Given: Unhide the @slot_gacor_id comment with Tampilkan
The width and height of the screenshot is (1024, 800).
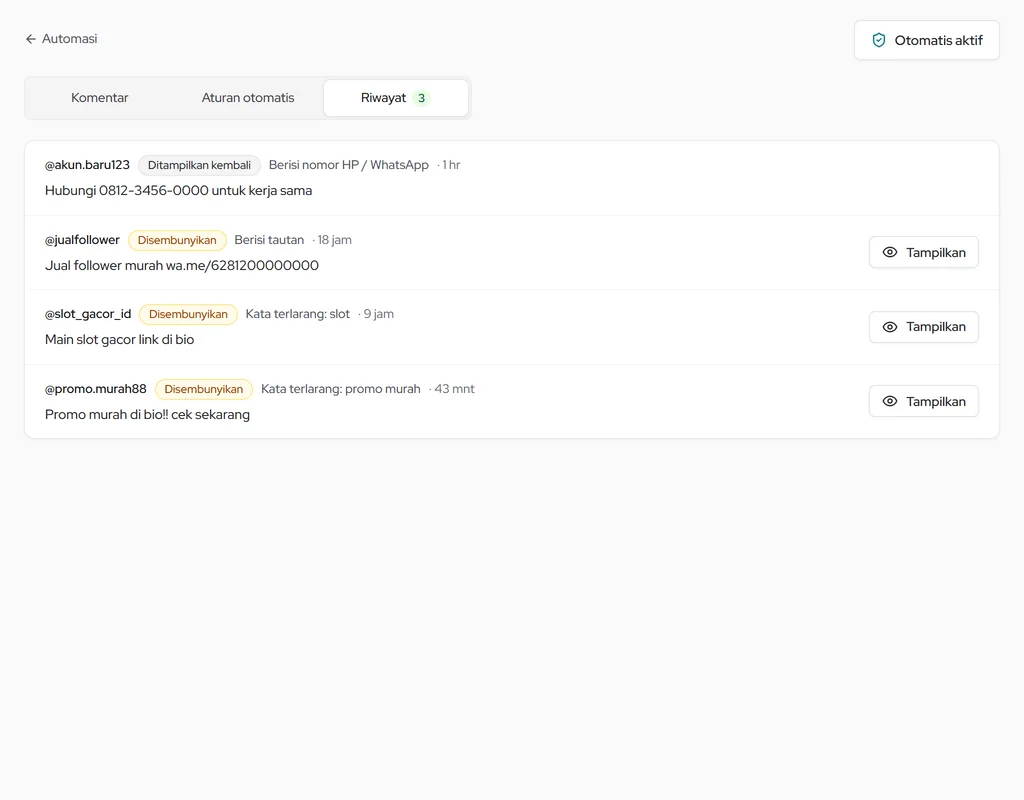Looking at the screenshot, I should 923,327.
